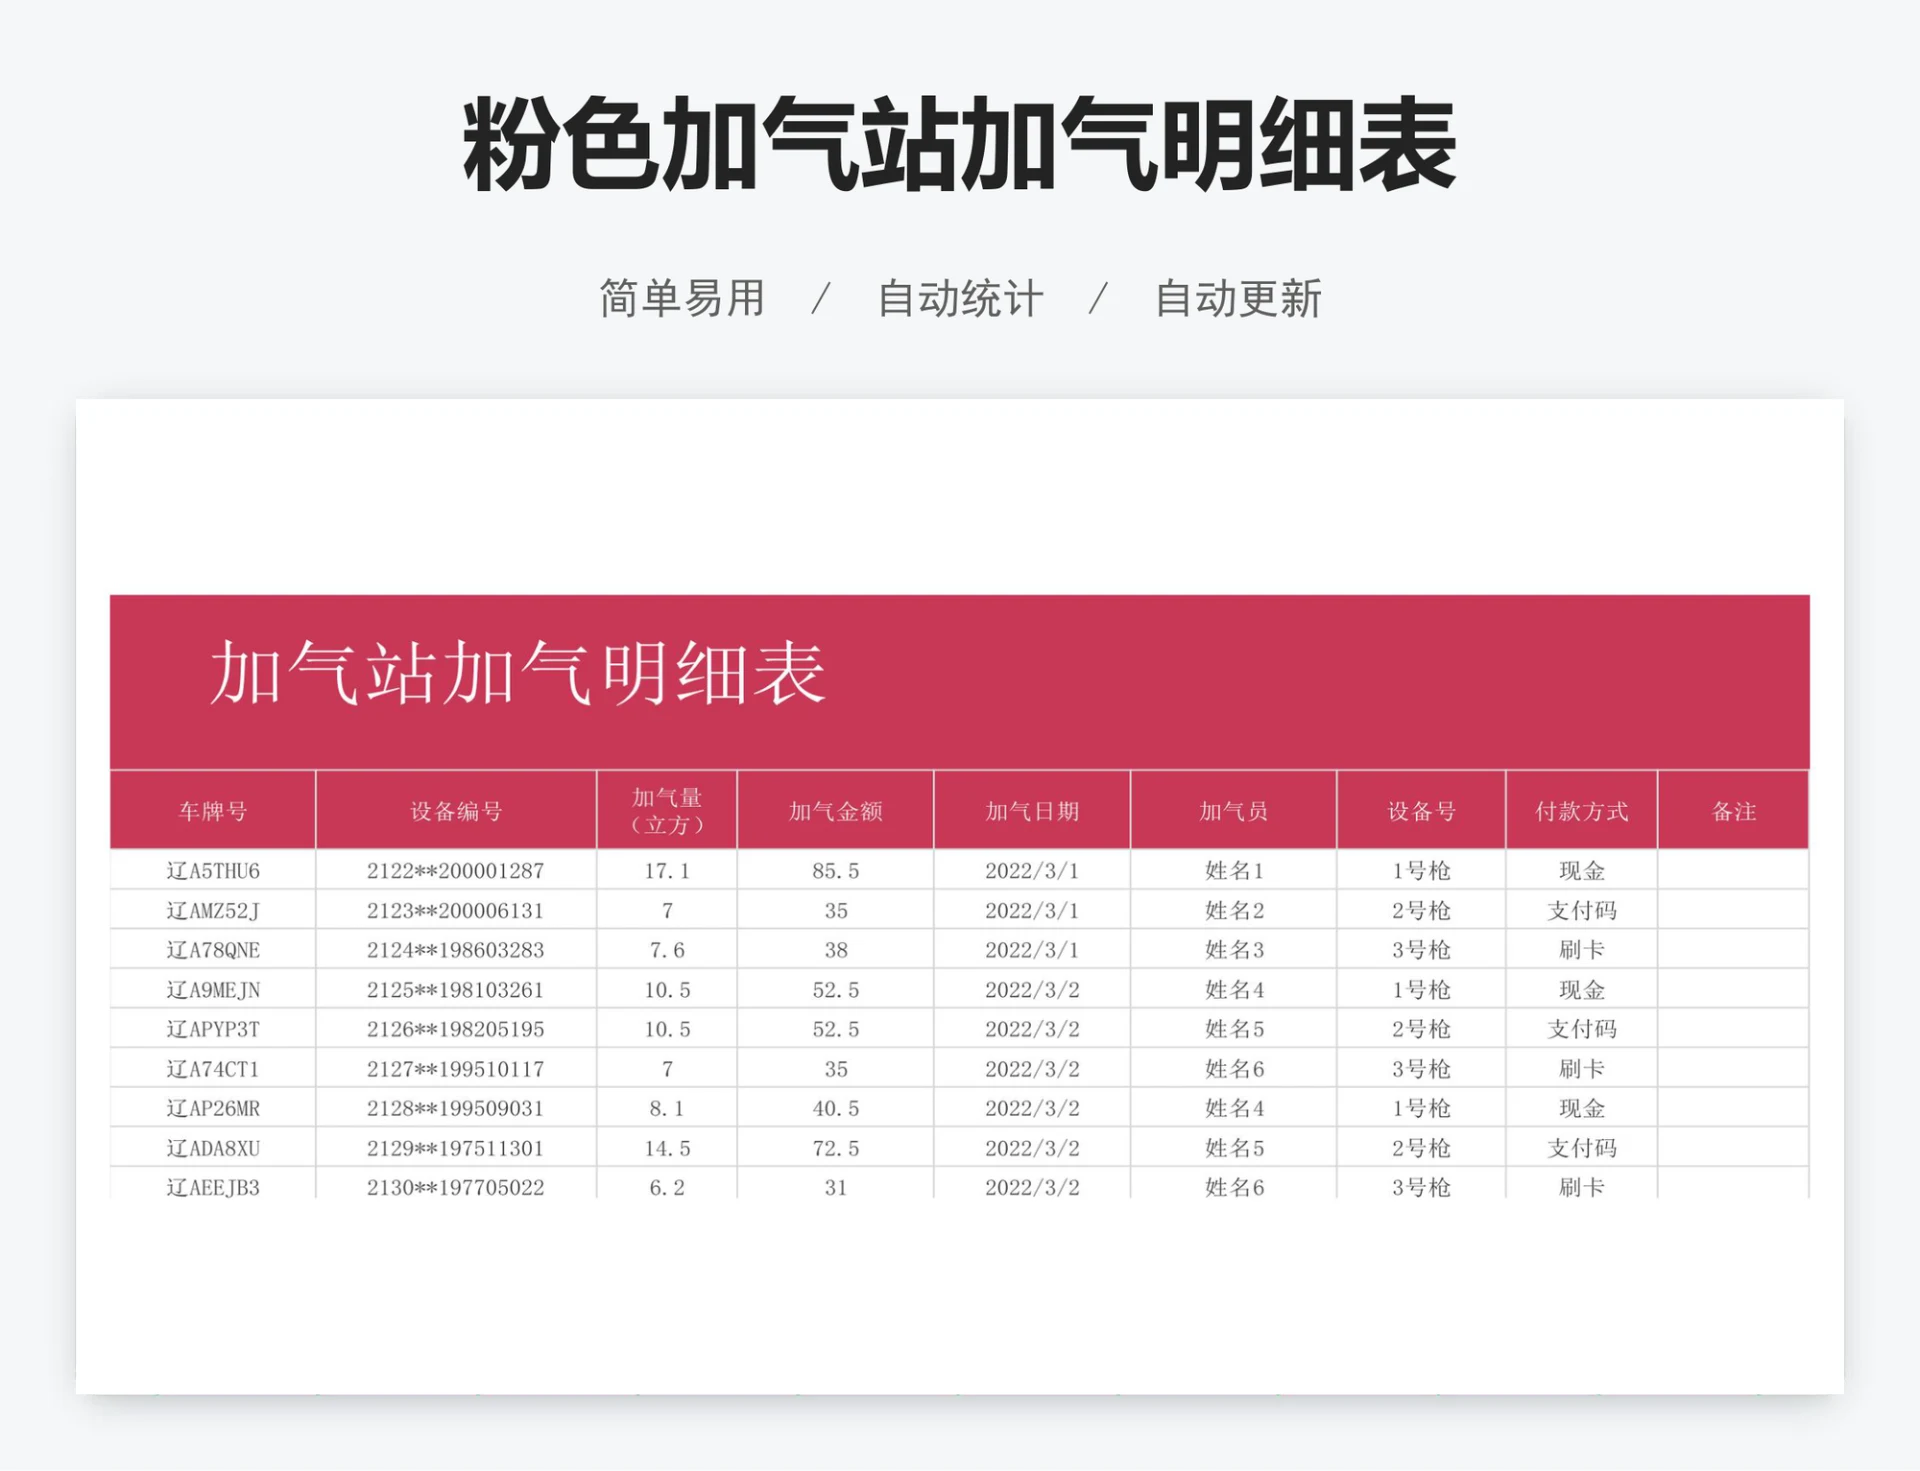This screenshot has height=1471, width=1920.
Task: Select the subtitle text 自动统计
Action: 958,297
